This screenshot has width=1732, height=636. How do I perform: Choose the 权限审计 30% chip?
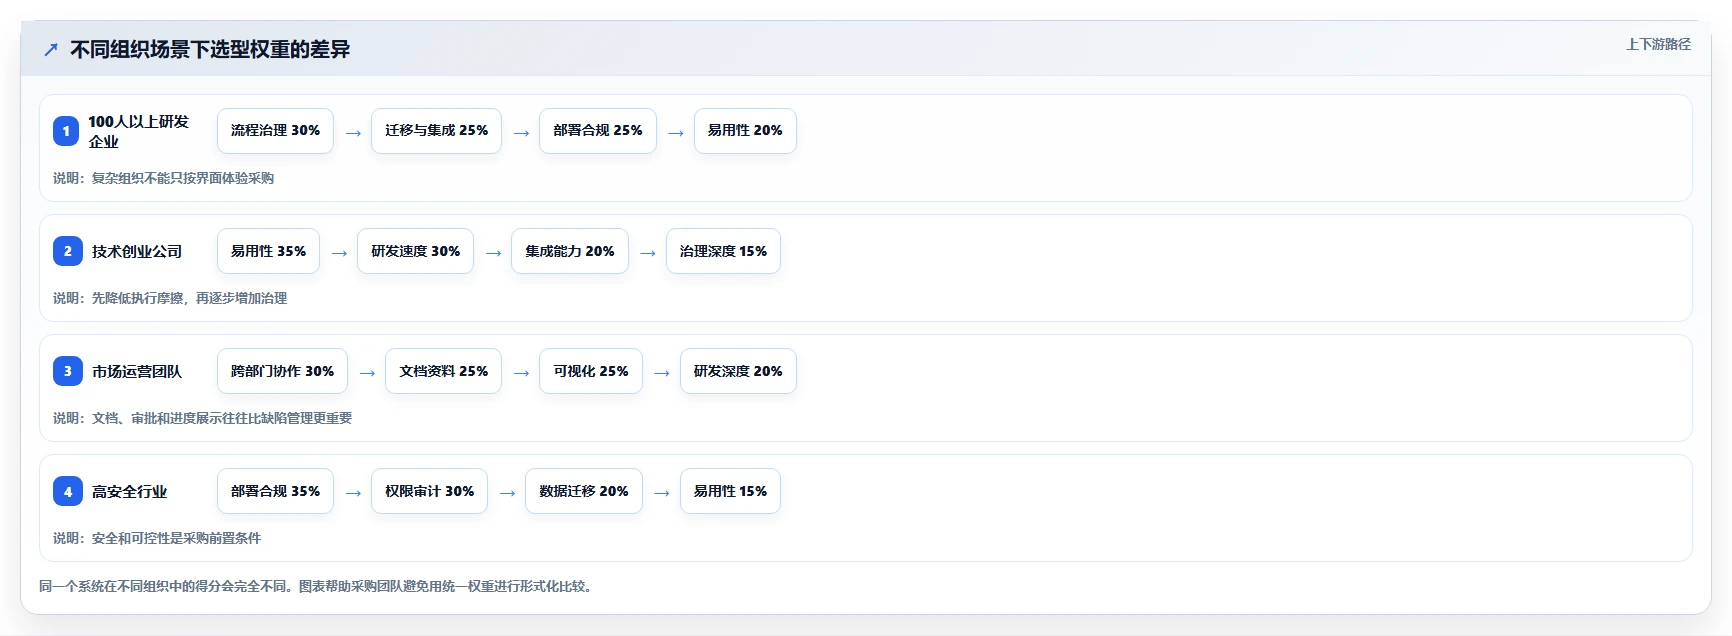[x=429, y=491]
